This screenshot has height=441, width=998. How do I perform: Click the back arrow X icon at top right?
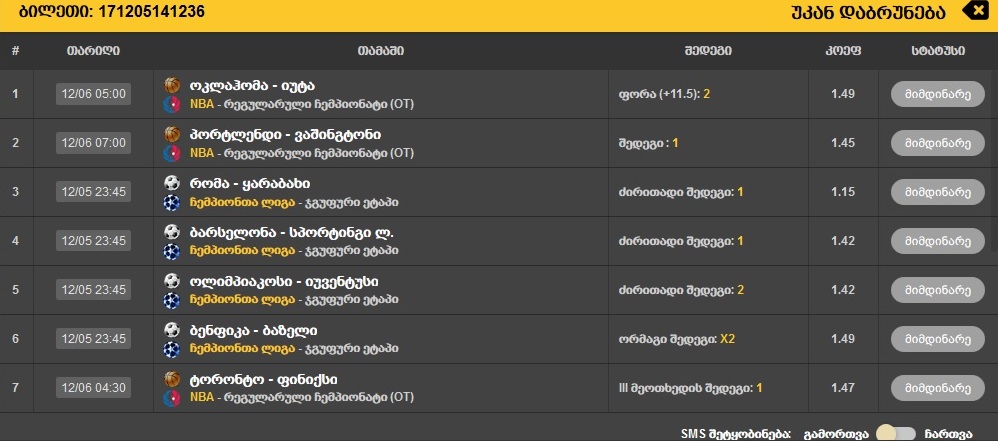[x=975, y=12]
